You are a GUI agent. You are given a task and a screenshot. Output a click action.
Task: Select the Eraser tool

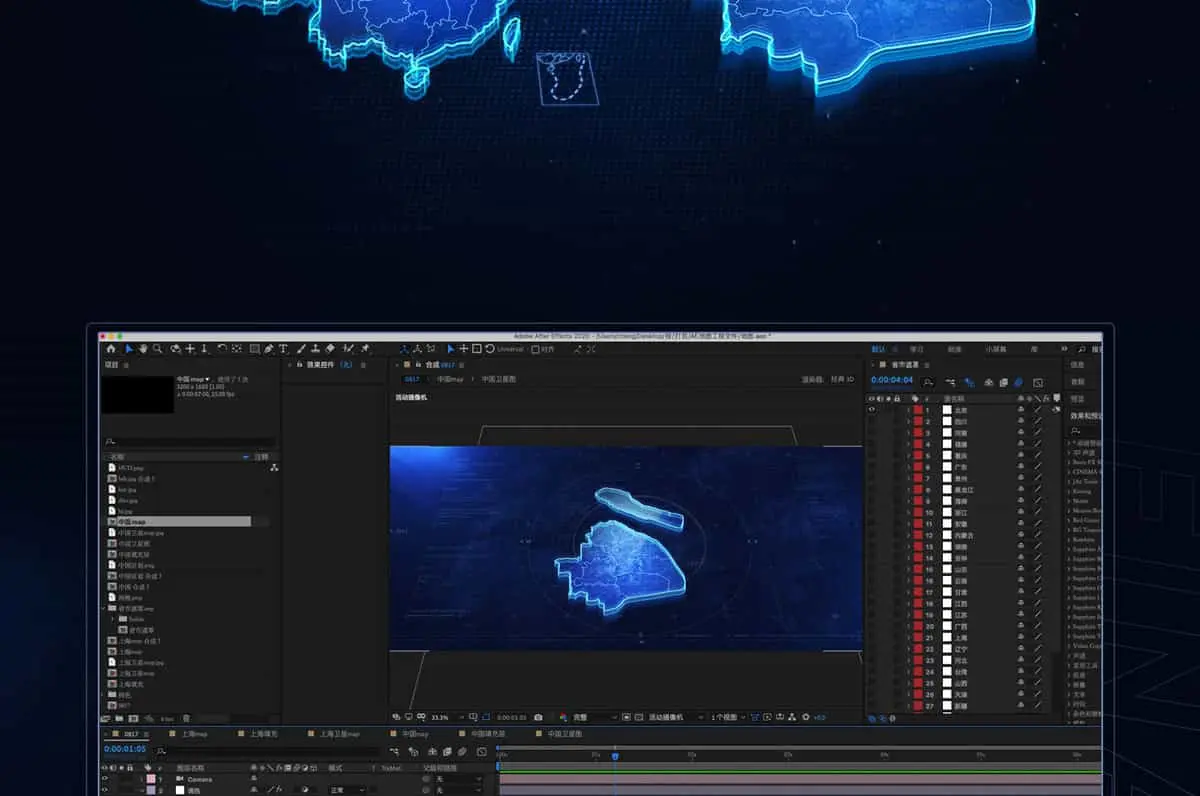[x=330, y=349]
